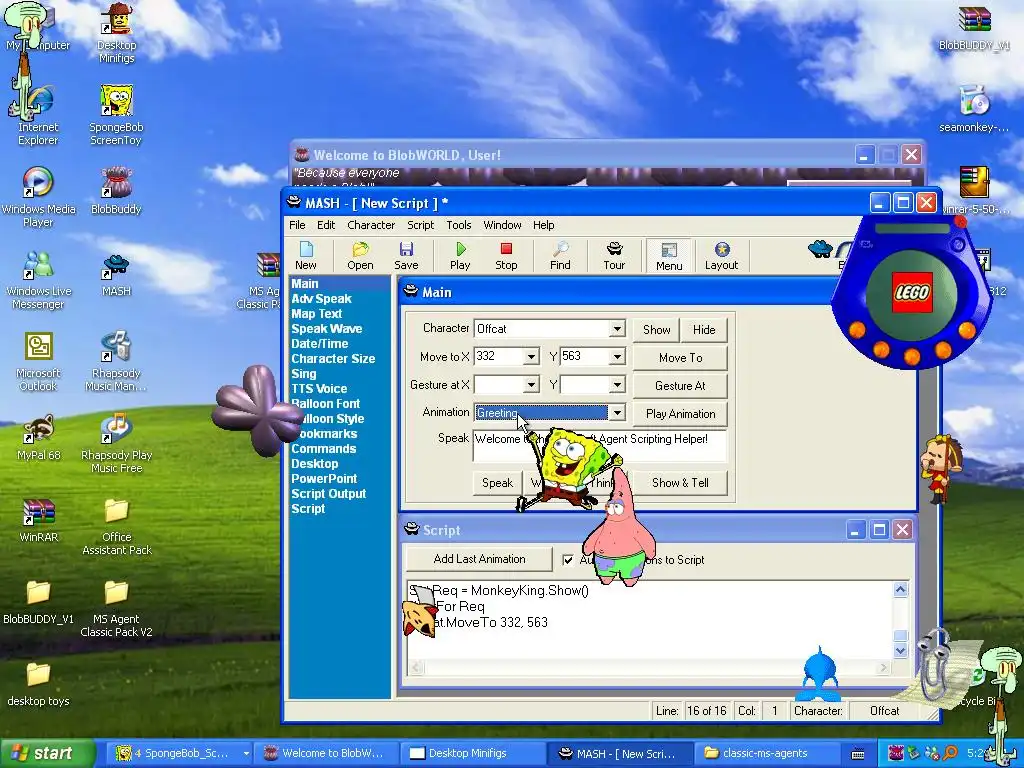This screenshot has height=768, width=1024.
Task: Open the Help menu in MASH
Action: pyautogui.click(x=543, y=225)
